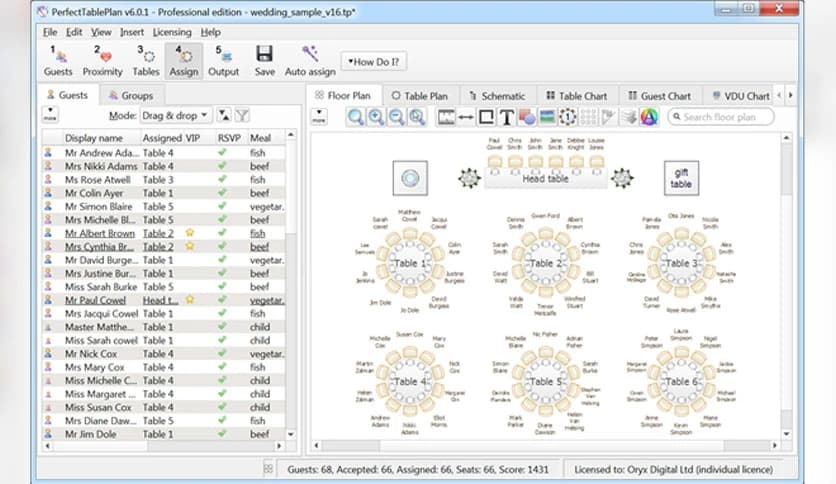
Task: Insert text with the T tool
Action: [x=507, y=117]
